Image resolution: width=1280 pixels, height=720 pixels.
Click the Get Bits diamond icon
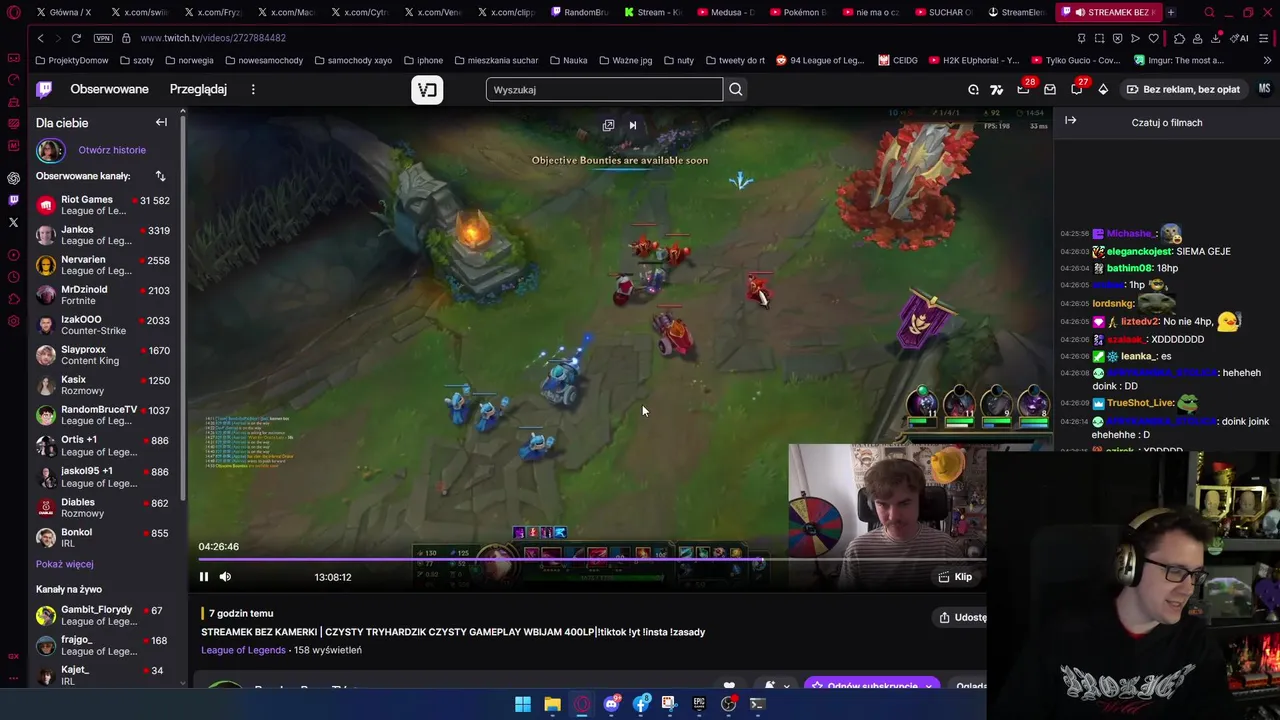(x=1103, y=89)
